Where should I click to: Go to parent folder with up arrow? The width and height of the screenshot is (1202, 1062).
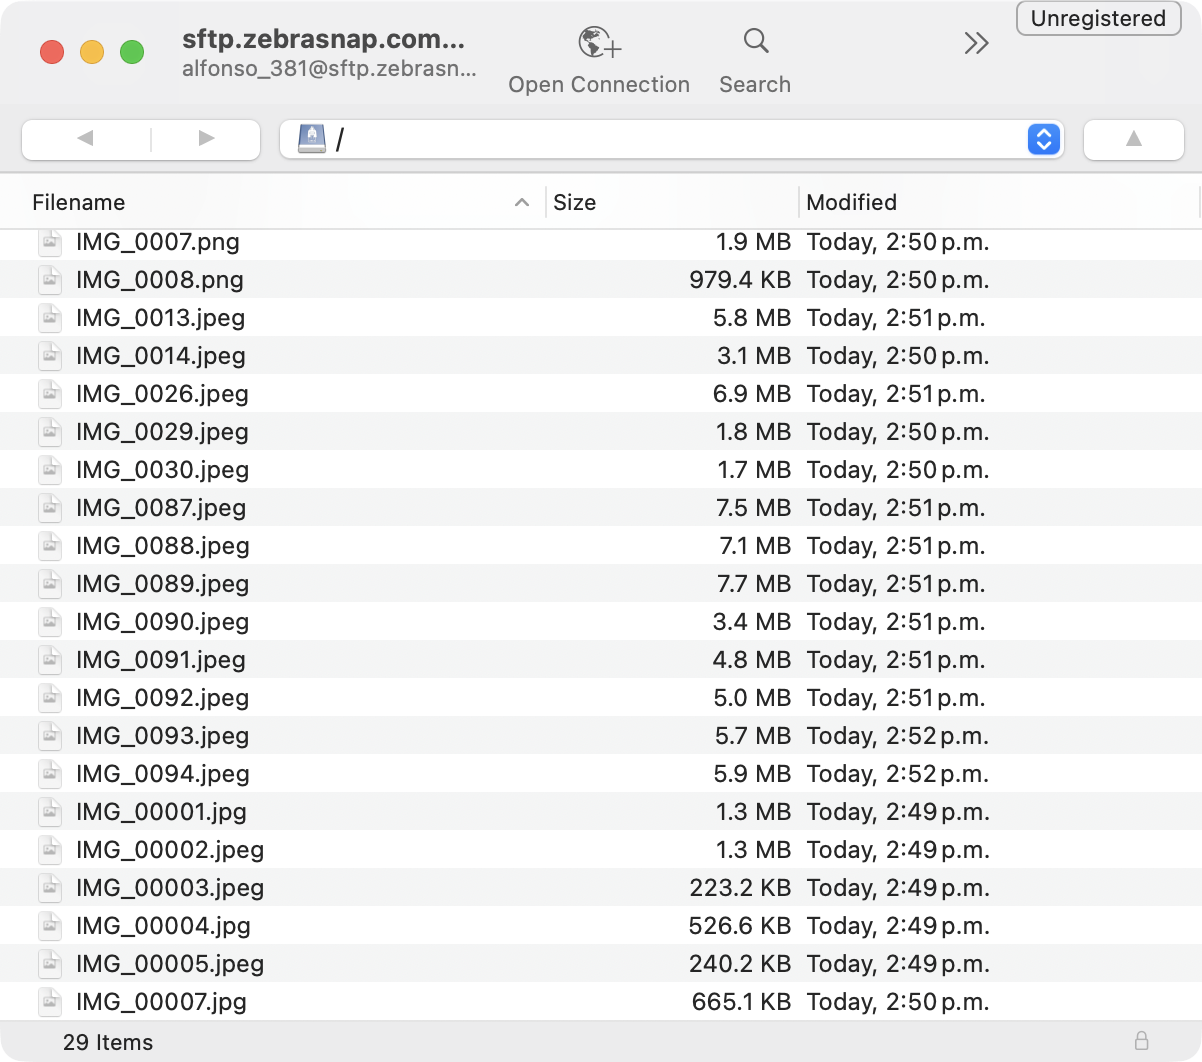tap(1133, 139)
